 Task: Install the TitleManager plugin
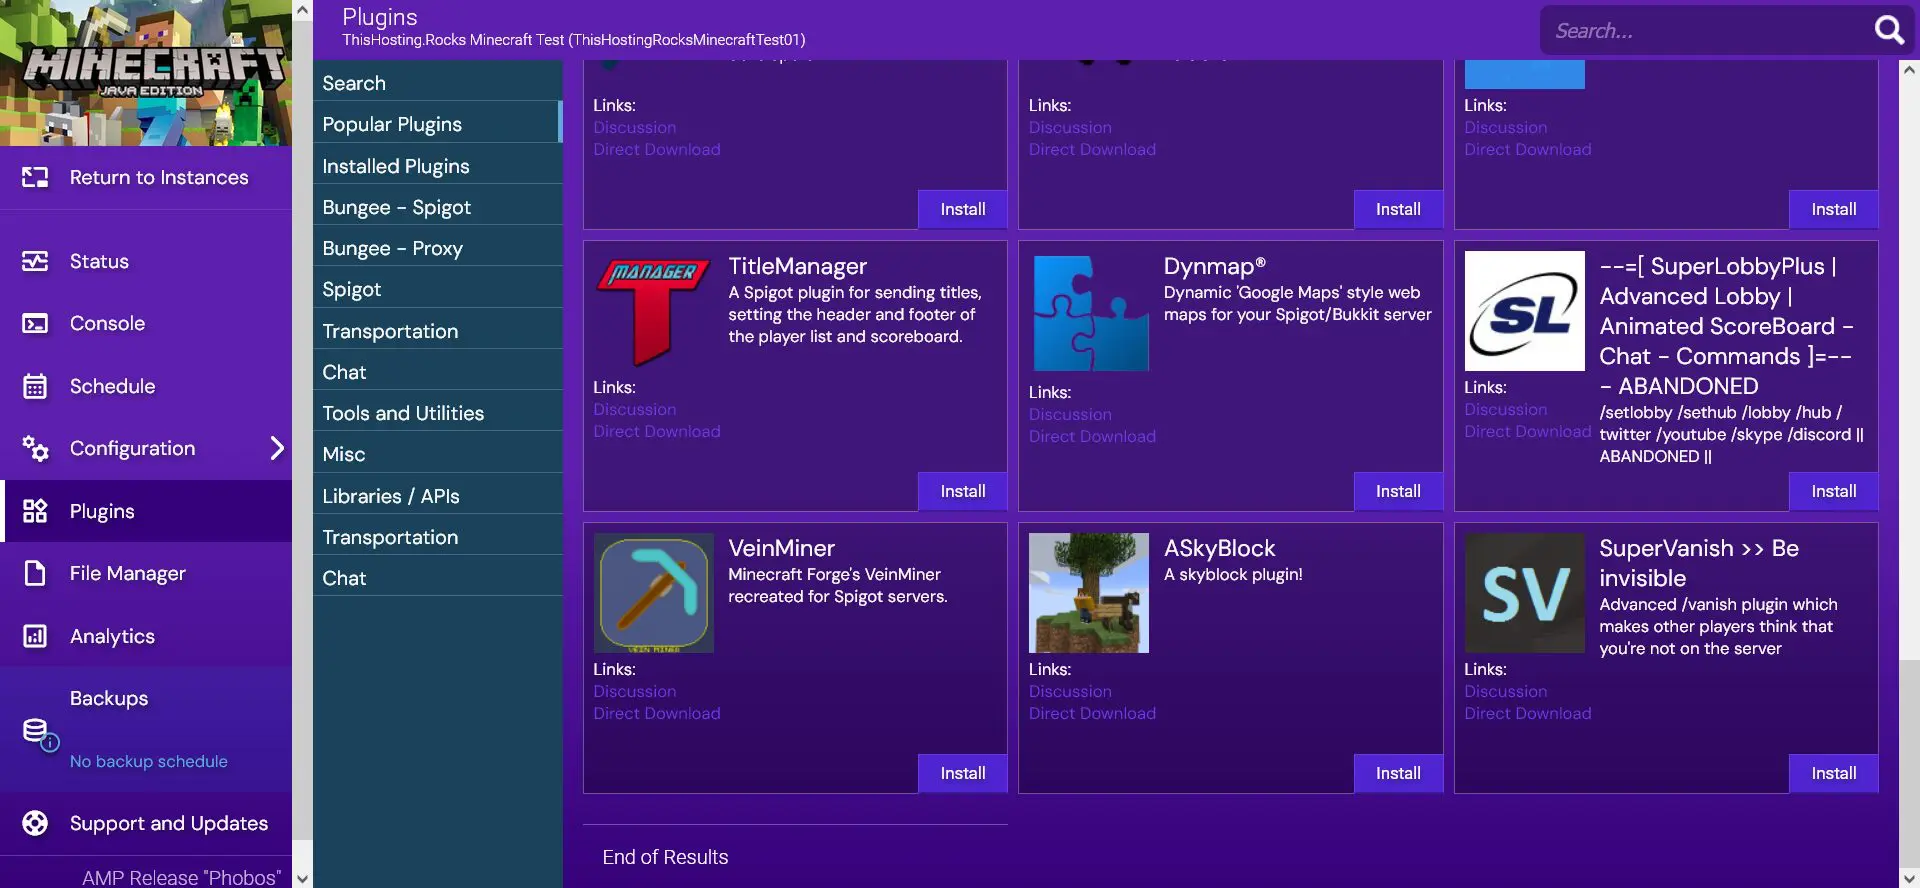pos(962,491)
